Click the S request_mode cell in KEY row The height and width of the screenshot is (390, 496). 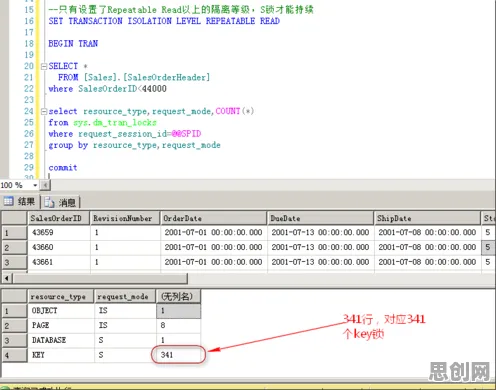[x=125, y=355]
